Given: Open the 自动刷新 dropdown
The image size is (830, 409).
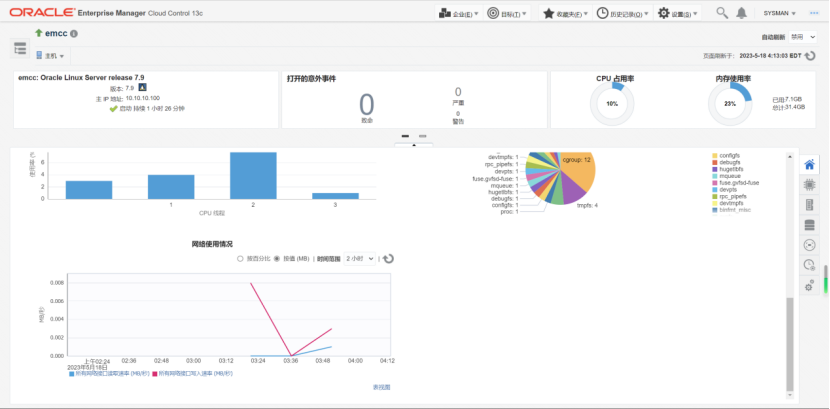Looking at the screenshot, I should pyautogui.click(x=802, y=37).
